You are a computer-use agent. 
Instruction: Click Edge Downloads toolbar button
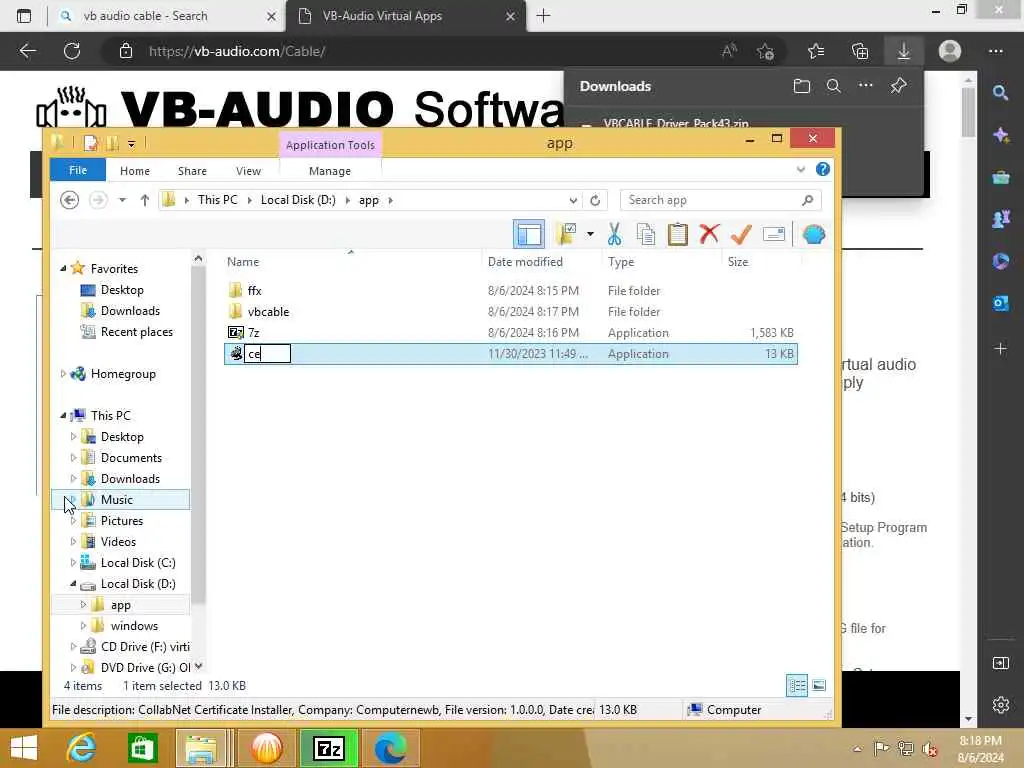(904, 51)
